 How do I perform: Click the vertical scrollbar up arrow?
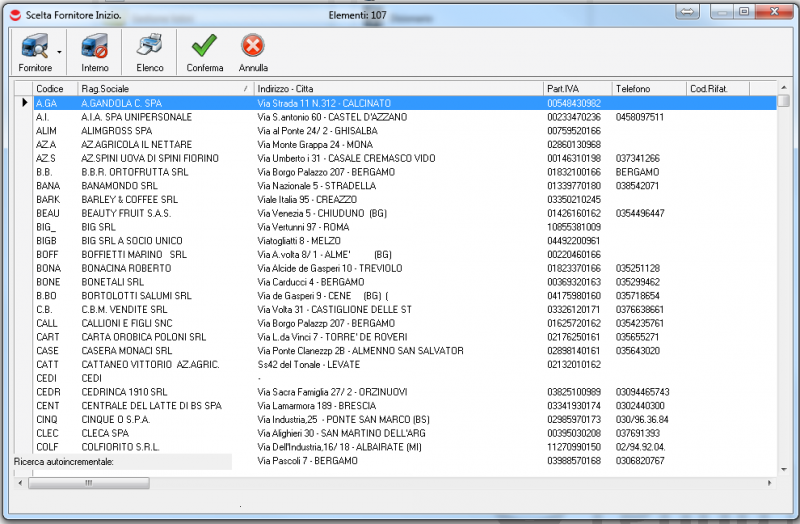783,88
